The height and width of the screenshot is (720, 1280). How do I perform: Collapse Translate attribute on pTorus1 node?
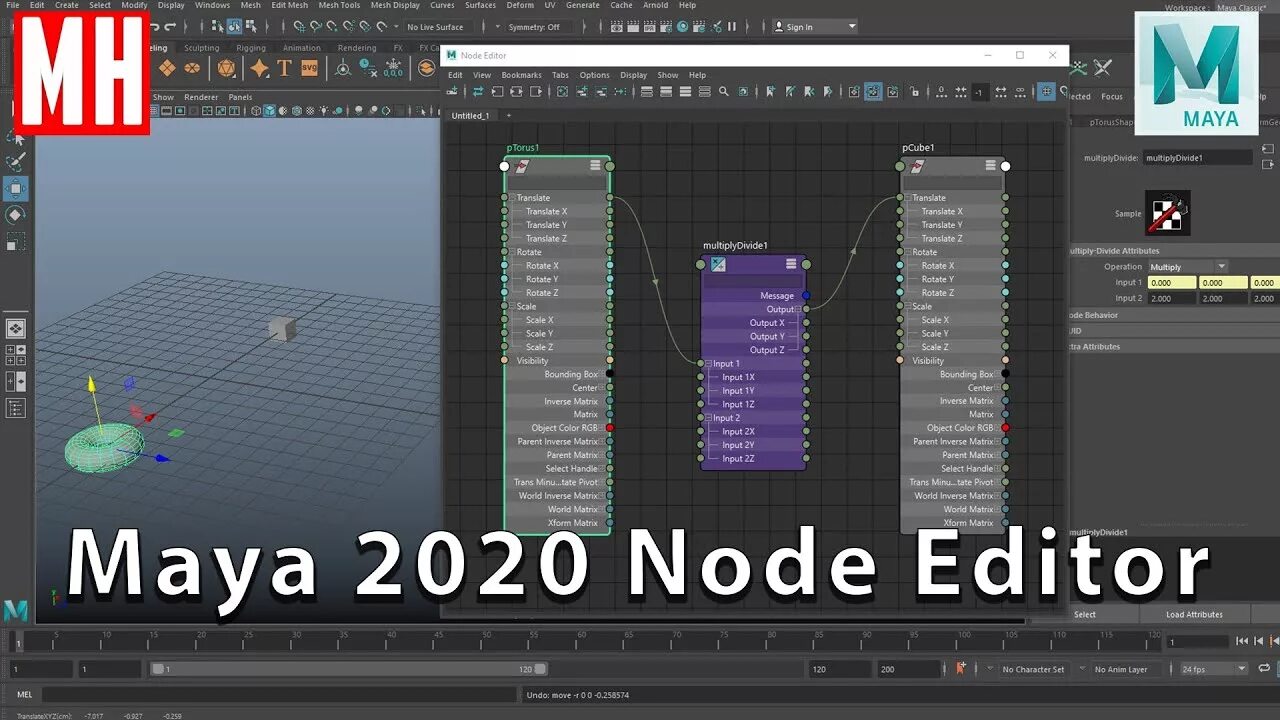click(x=512, y=198)
